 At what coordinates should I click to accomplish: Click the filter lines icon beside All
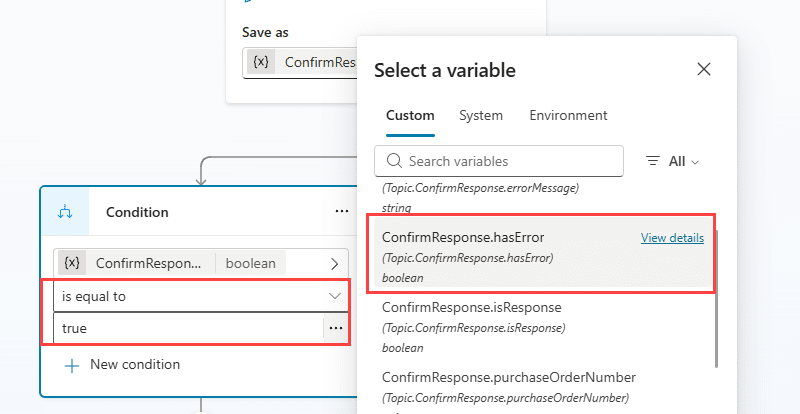(653, 161)
